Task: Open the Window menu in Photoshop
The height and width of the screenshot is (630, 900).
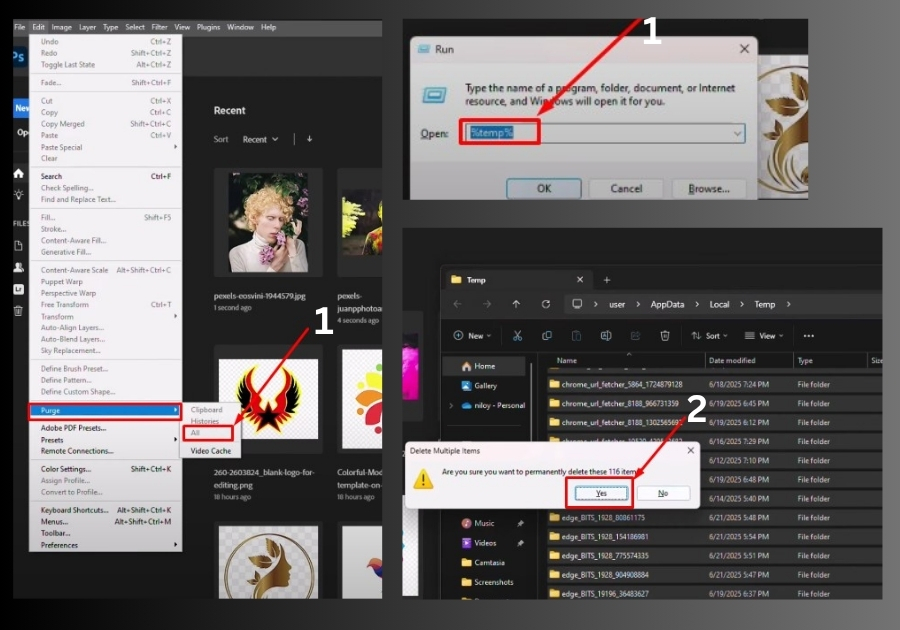Action: [x=240, y=27]
